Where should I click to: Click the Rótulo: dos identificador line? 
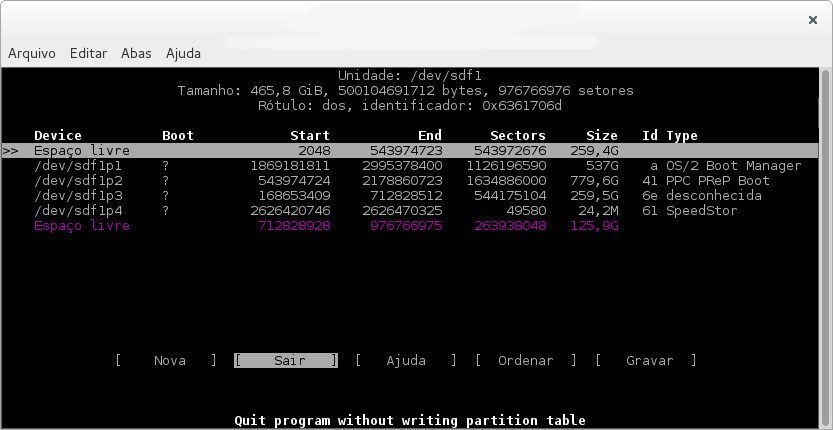[x=410, y=105]
